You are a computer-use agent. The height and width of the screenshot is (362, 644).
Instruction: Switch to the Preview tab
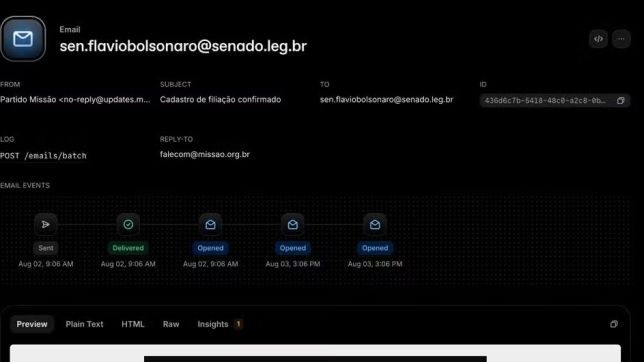[32, 324]
